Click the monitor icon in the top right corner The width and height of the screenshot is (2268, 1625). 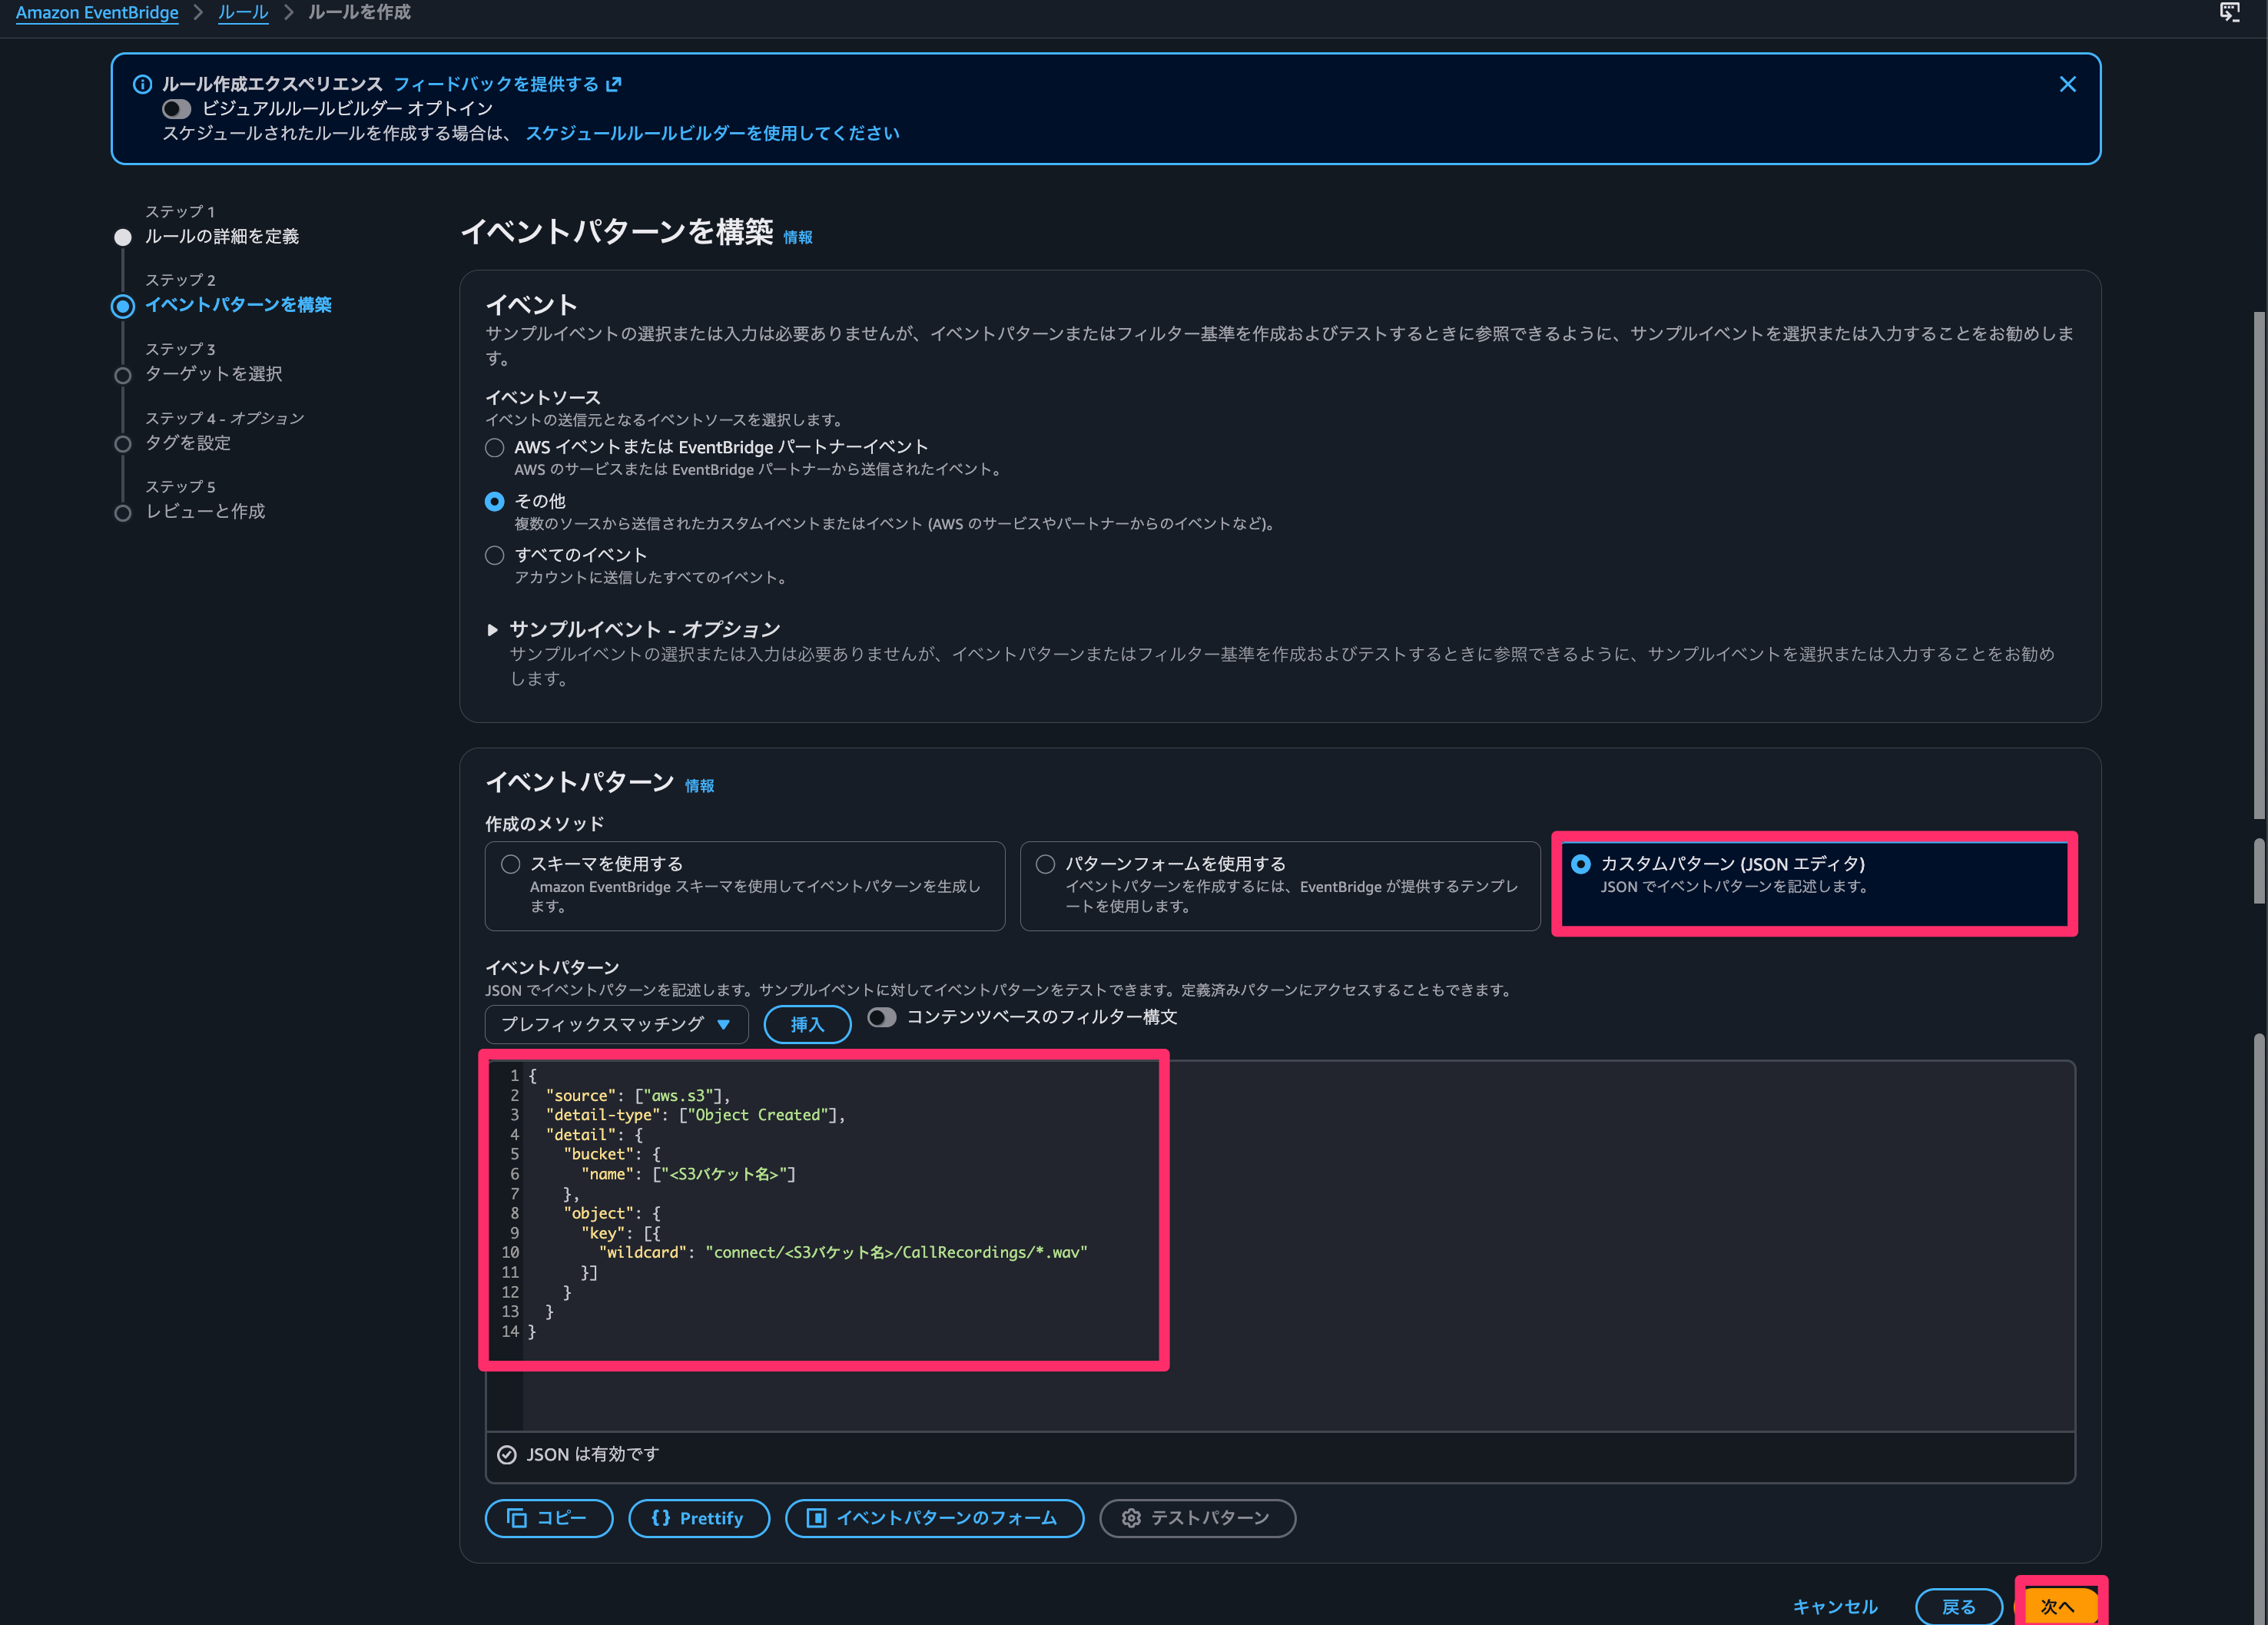pos(2230,12)
